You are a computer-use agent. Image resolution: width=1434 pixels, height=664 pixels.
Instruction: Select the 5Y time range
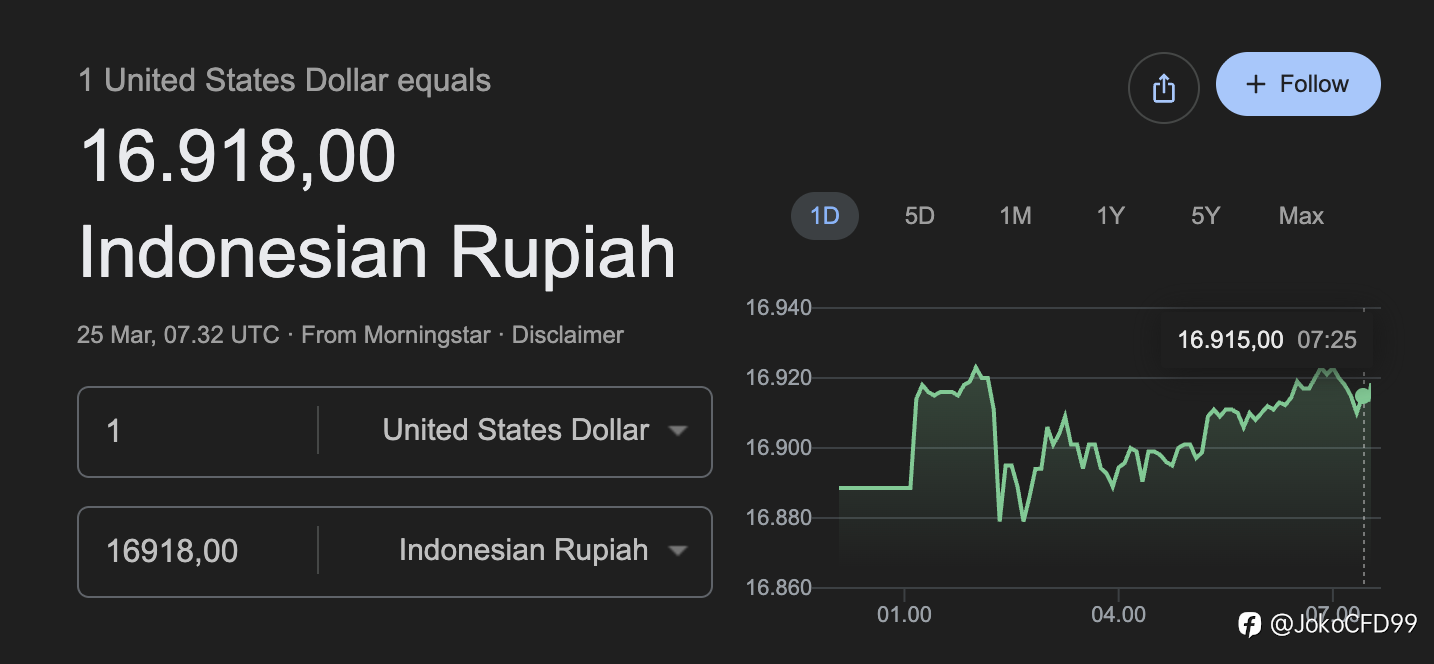tap(1205, 216)
